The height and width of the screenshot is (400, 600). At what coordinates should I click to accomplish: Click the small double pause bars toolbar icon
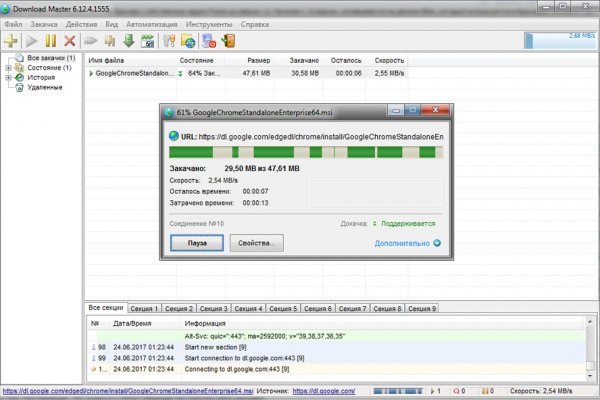110,41
